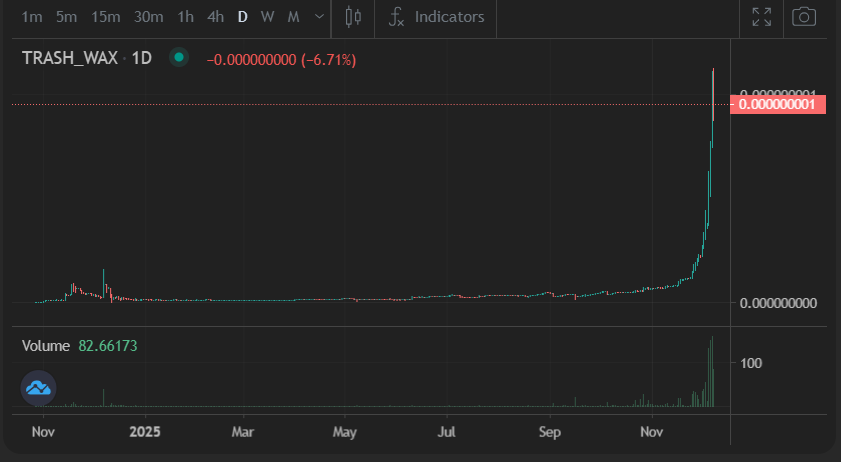Click the -0.000000000 (-6.71%) change value
Image resolution: width=841 pixels, height=462 pixels.
[x=282, y=60]
